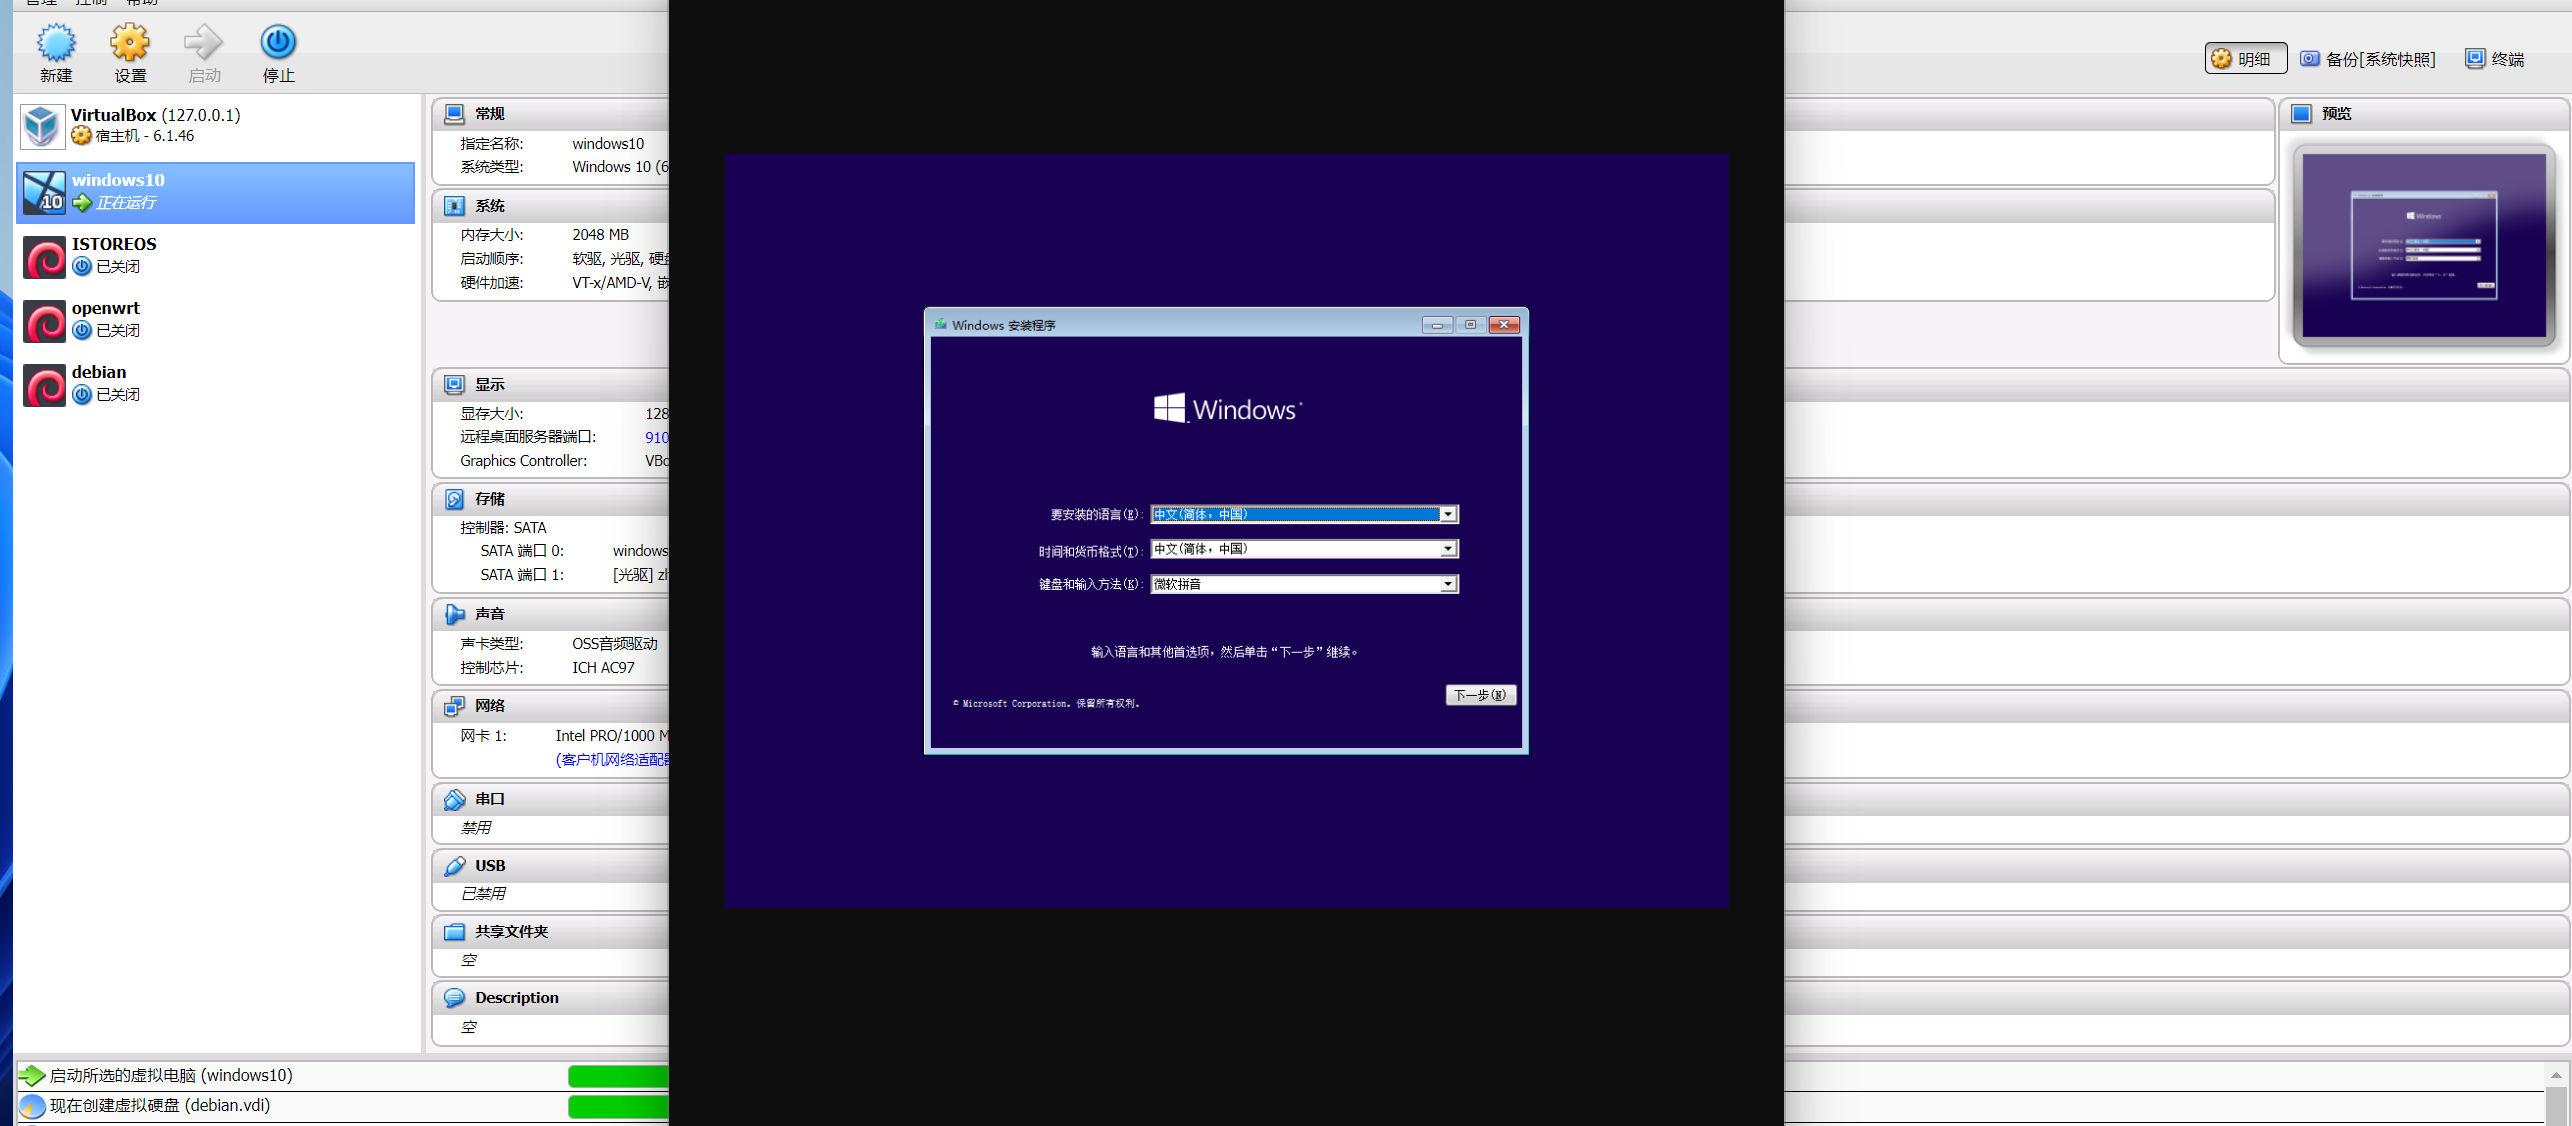
Task: Click 下一步 button in Windows setup
Action: click(1480, 695)
